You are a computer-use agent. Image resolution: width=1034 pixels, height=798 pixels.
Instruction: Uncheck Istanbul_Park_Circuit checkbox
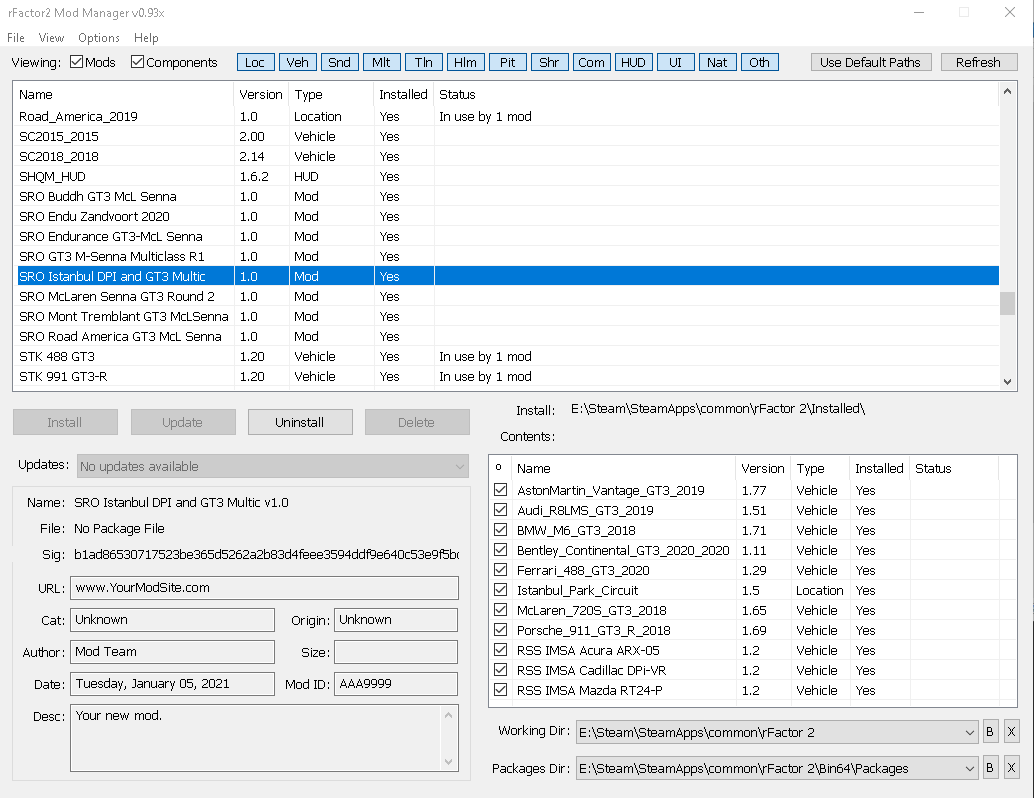(x=501, y=590)
